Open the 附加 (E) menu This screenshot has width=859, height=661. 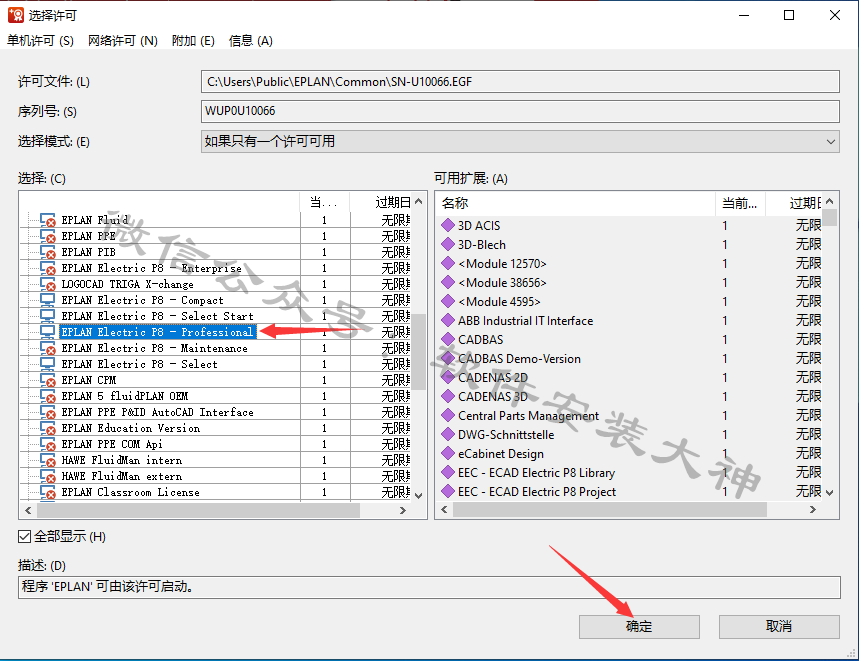[193, 41]
